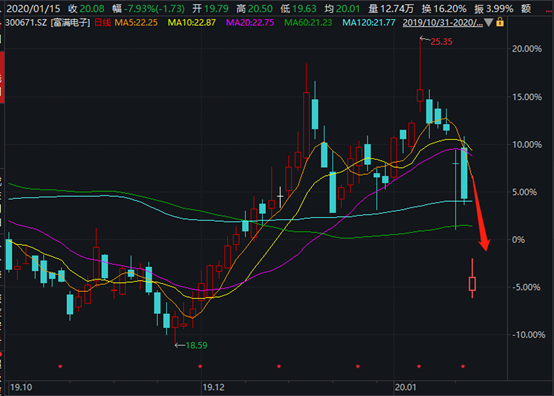
Task: Click the 19.10 x-axis date label
Action: [x=21, y=388]
